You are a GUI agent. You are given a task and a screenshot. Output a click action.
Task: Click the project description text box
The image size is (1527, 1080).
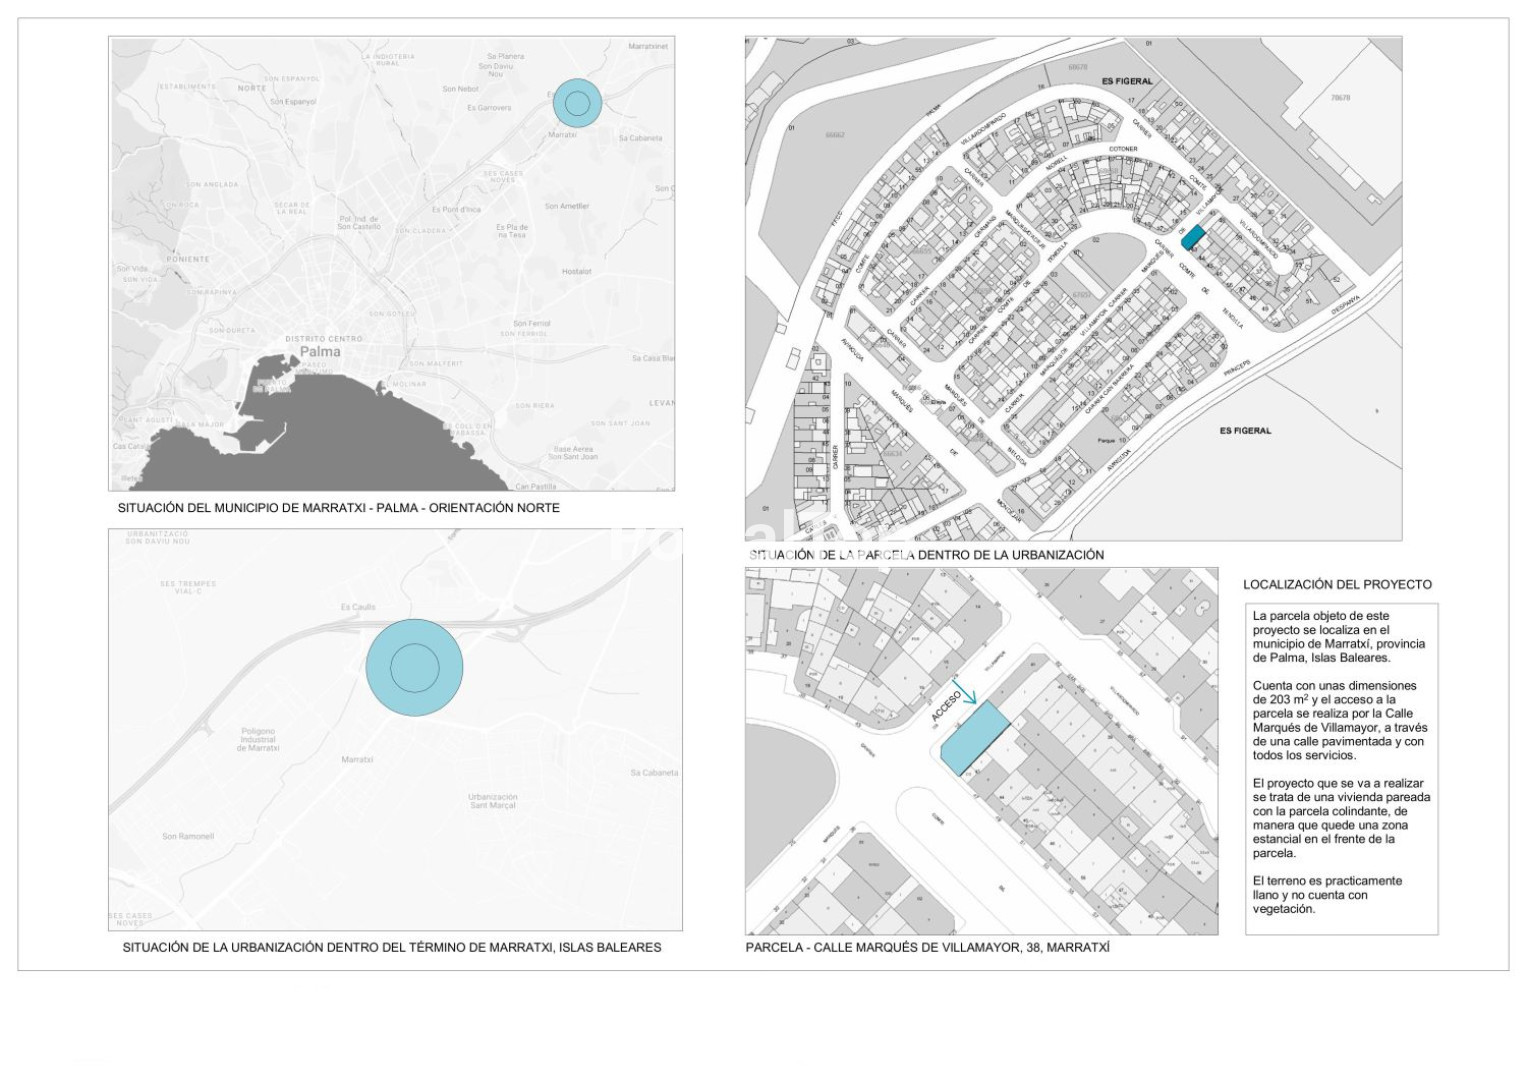tap(1341, 768)
